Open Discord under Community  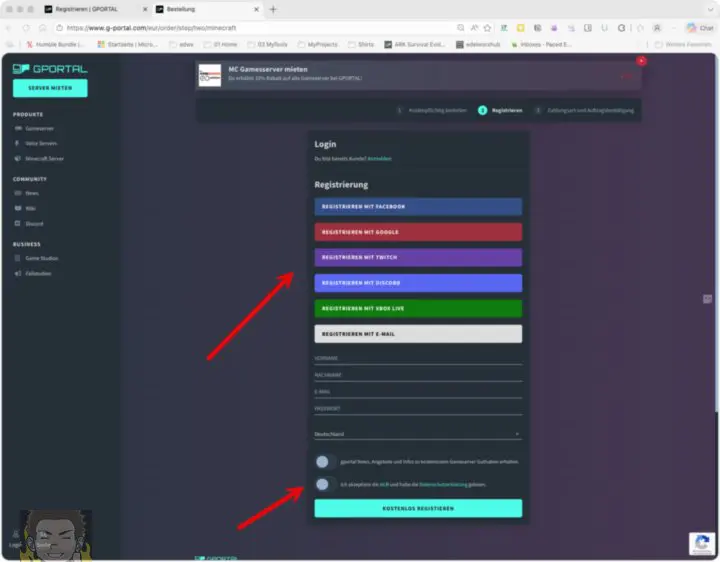coord(34,224)
